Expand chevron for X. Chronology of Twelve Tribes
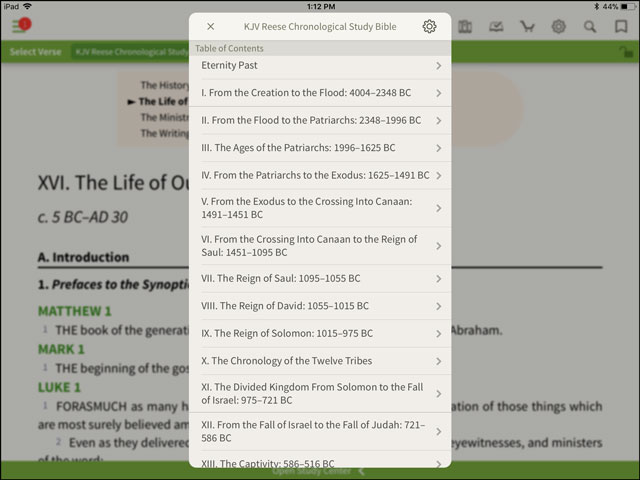This screenshot has width=640, height=480. (438, 361)
